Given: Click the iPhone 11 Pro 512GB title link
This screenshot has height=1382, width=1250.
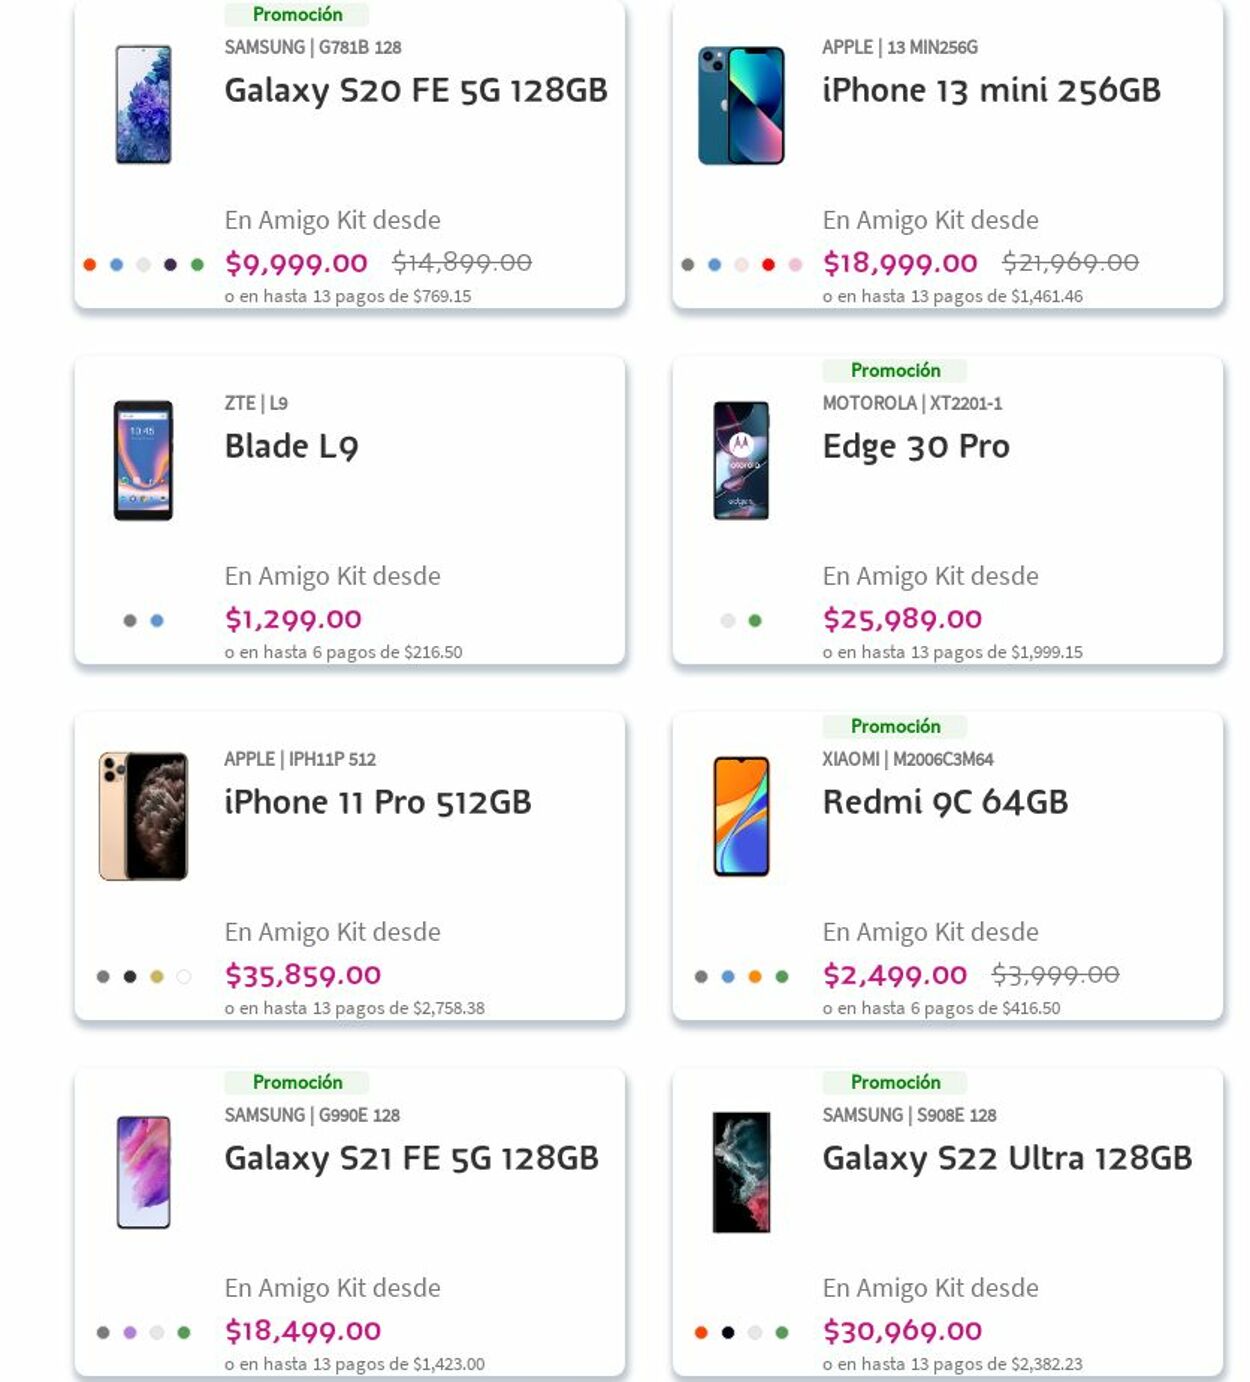Looking at the screenshot, I should point(378,802).
